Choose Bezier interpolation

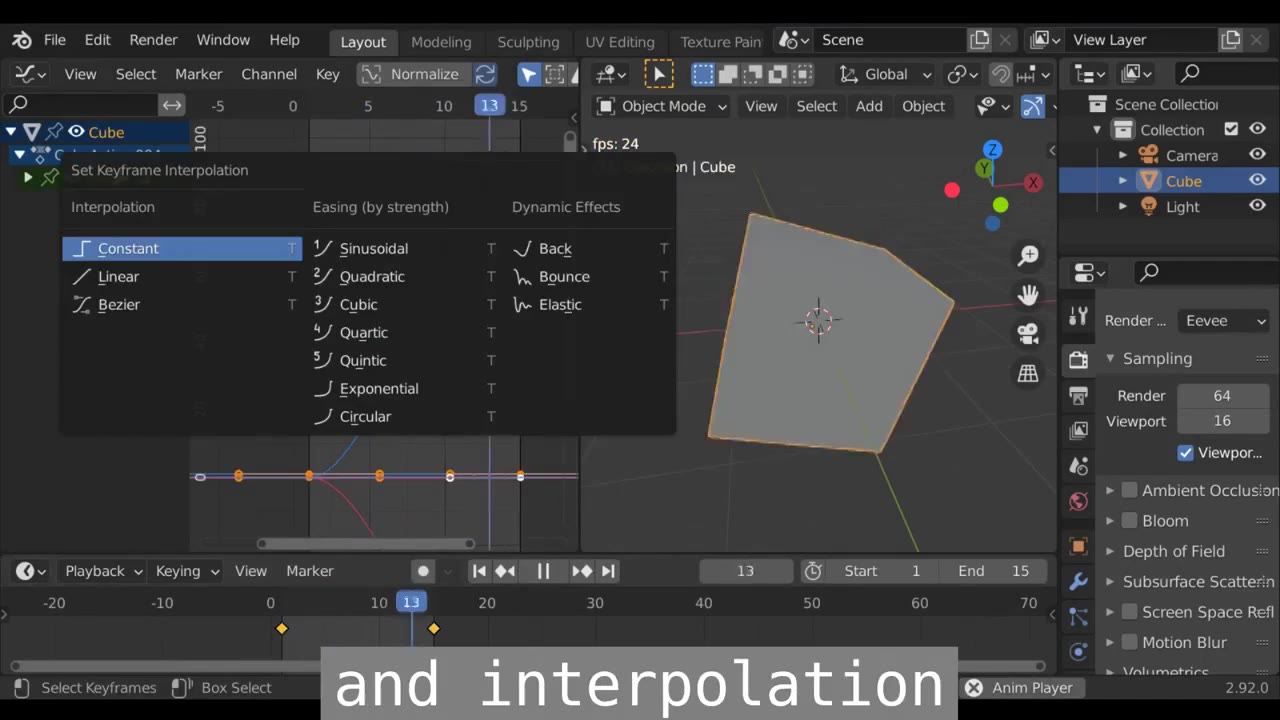tap(182, 304)
